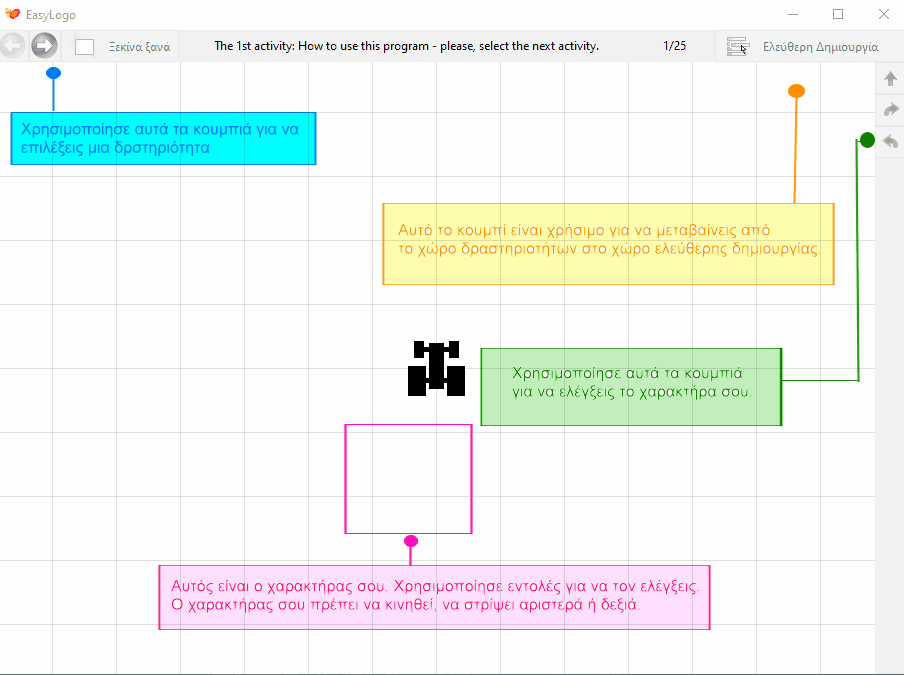This screenshot has height=675, width=904.
Task: Turn the character left with curved arrow
Action: 890,141
